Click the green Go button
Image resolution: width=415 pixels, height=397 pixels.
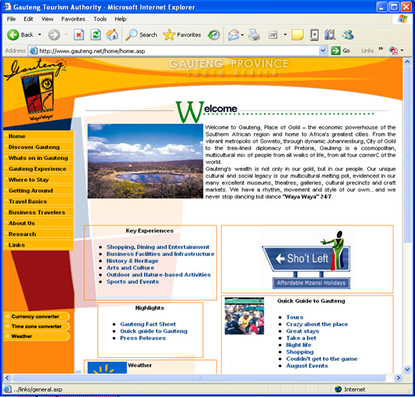[341, 51]
